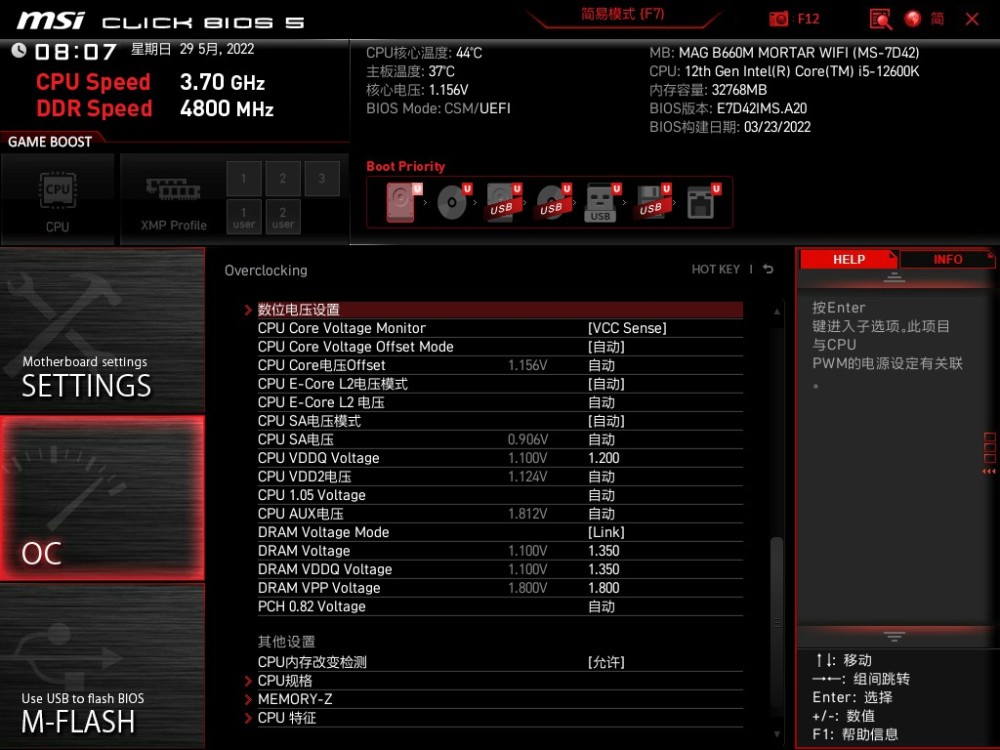The height and width of the screenshot is (750, 1000).
Task: Enable XMP user profile 1
Action: pyautogui.click(x=244, y=217)
